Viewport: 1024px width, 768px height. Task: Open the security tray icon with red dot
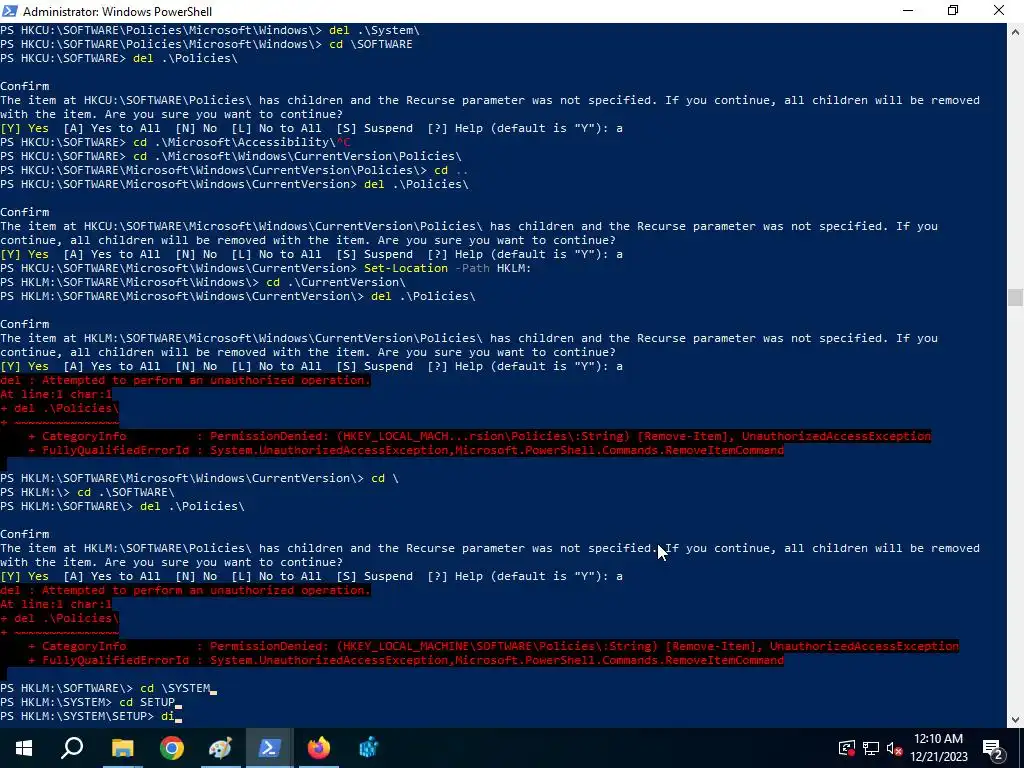point(847,748)
